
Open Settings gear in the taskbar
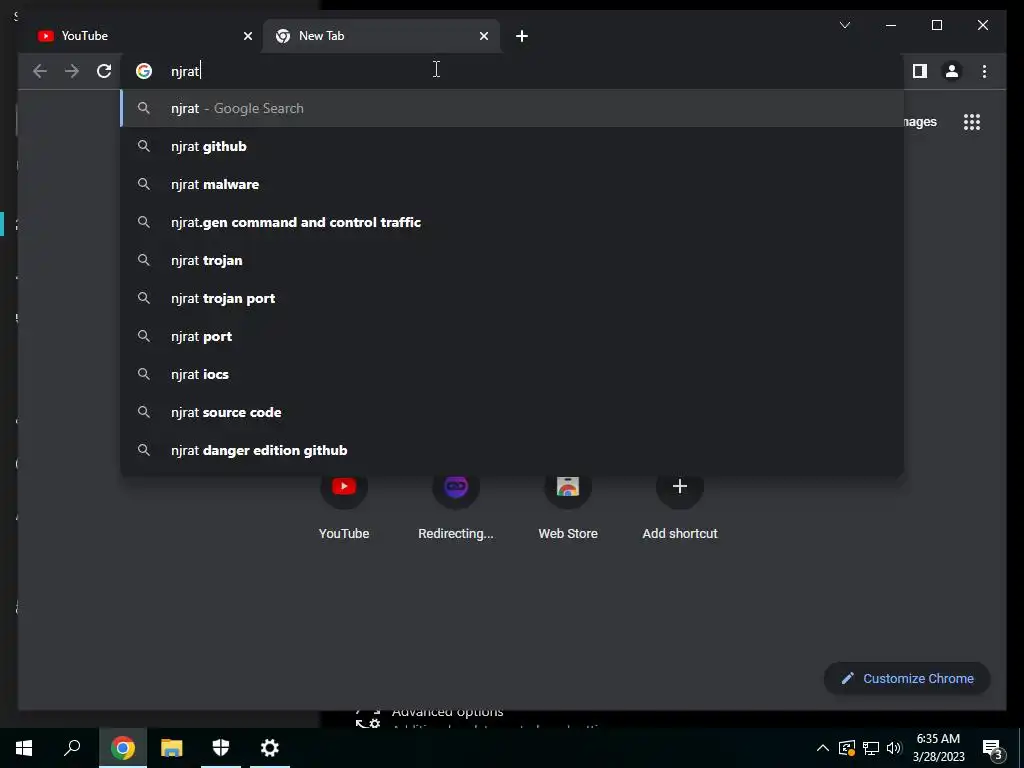pos(270,748)
